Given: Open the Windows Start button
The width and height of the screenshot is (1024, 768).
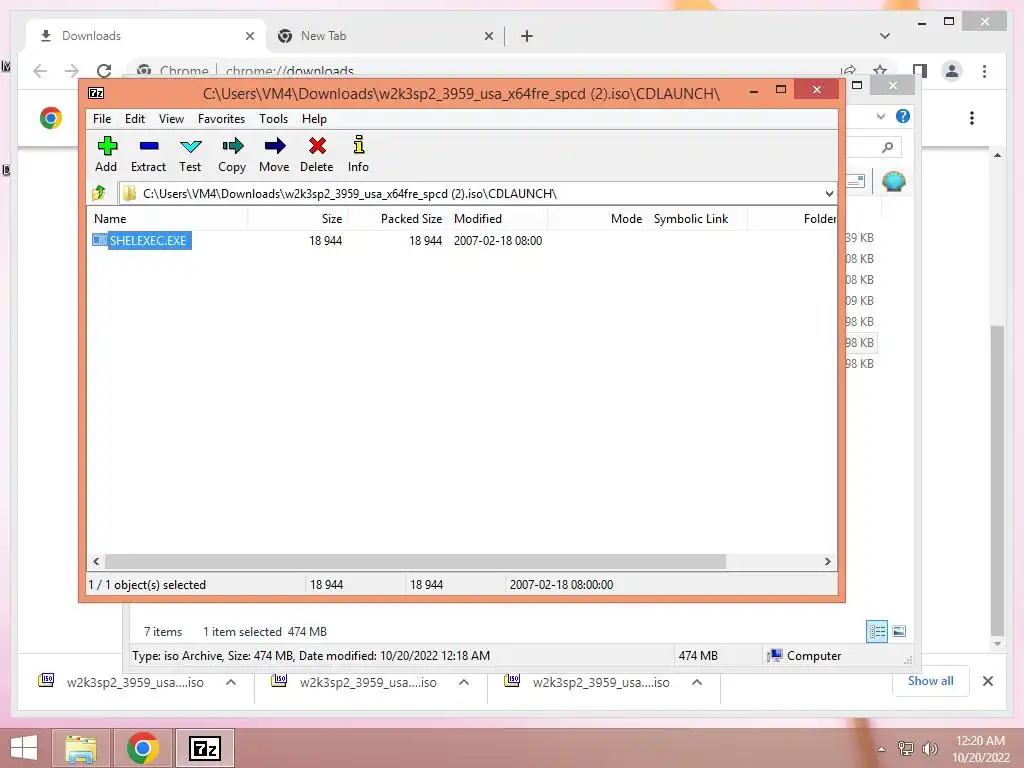Looking at the screenshot, I should click(24, 748).
